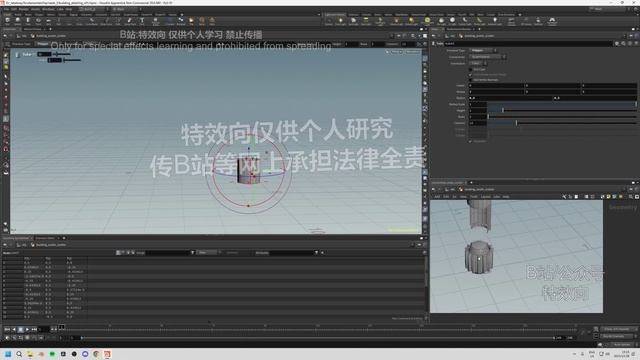640x360 pixels.
Task: Select the Tube shelf tool
Action: pyautogui.click(x=28, y=21)
